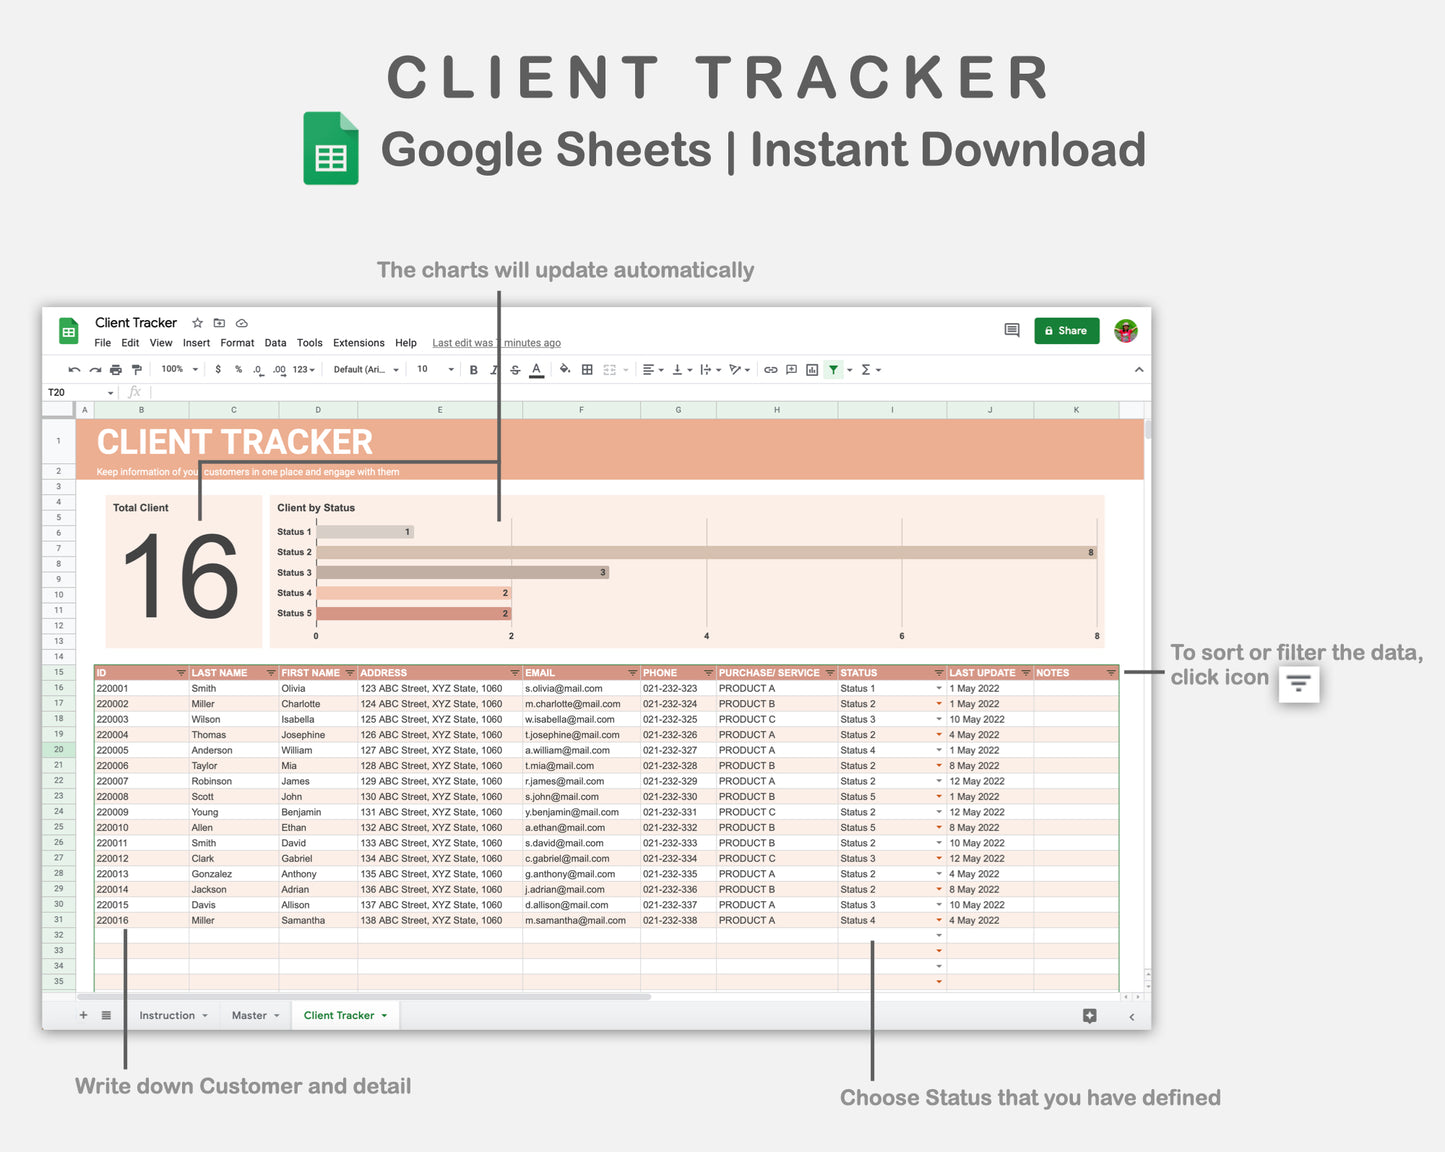Click the Functions (Σ) icon

[866, 369]
